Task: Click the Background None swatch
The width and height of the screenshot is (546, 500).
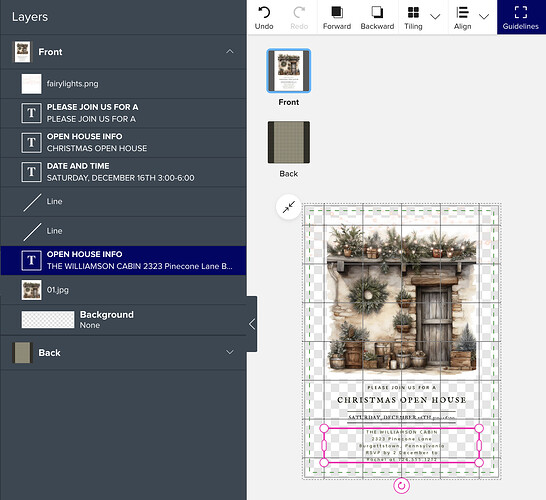Action: click(48, 320)
